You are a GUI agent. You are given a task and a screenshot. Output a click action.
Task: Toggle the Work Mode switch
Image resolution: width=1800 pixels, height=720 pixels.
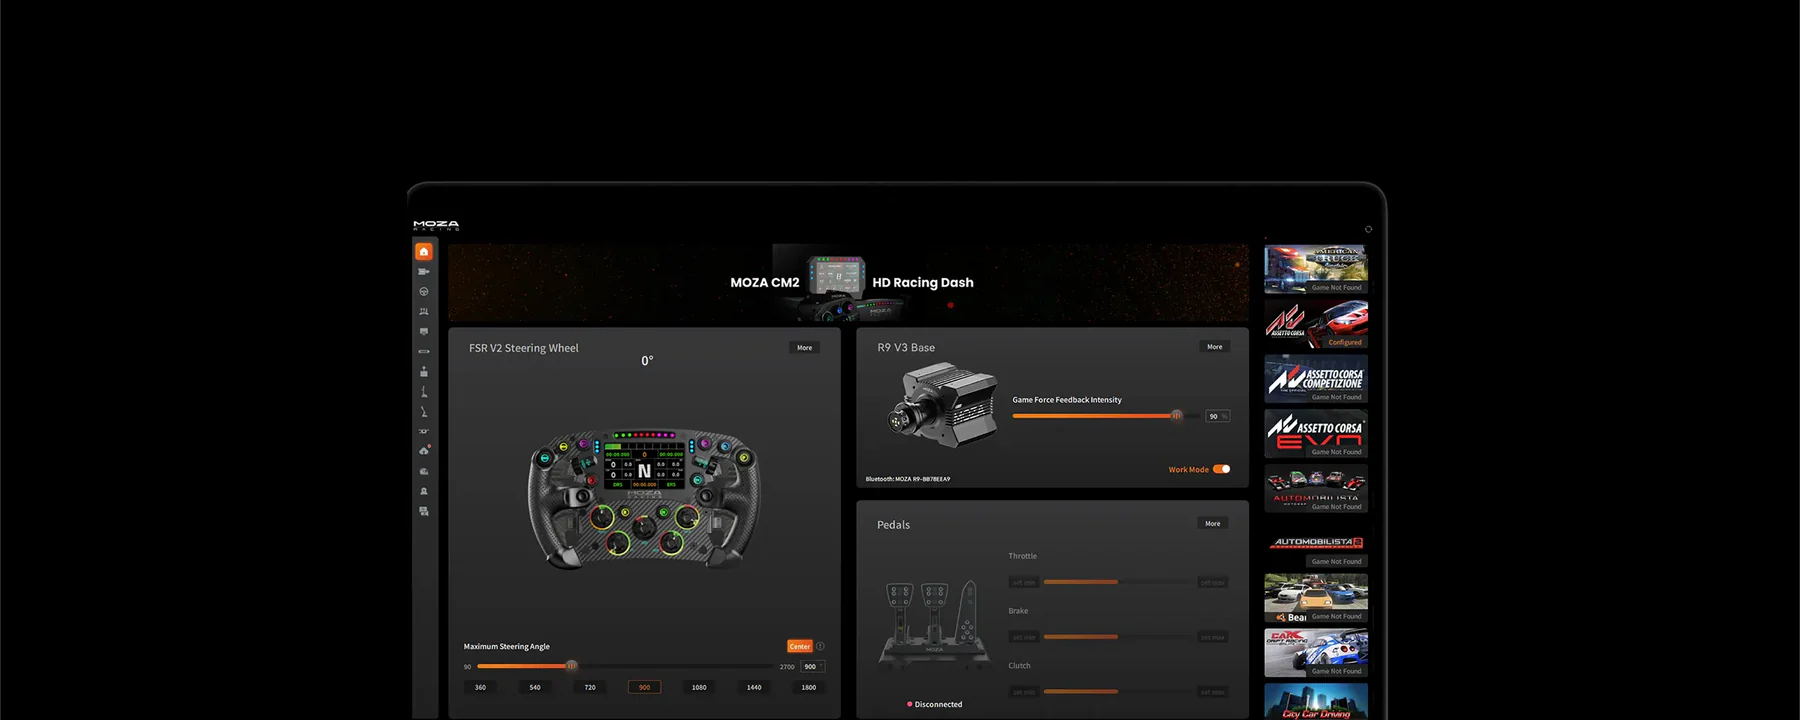[1221, 469]
